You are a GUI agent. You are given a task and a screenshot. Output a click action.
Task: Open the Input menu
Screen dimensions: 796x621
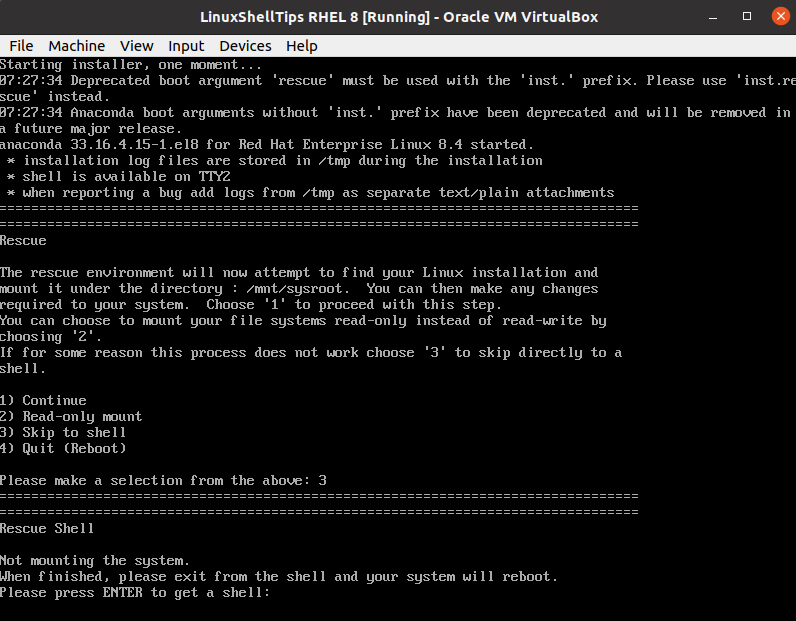(x=186, y=46)
